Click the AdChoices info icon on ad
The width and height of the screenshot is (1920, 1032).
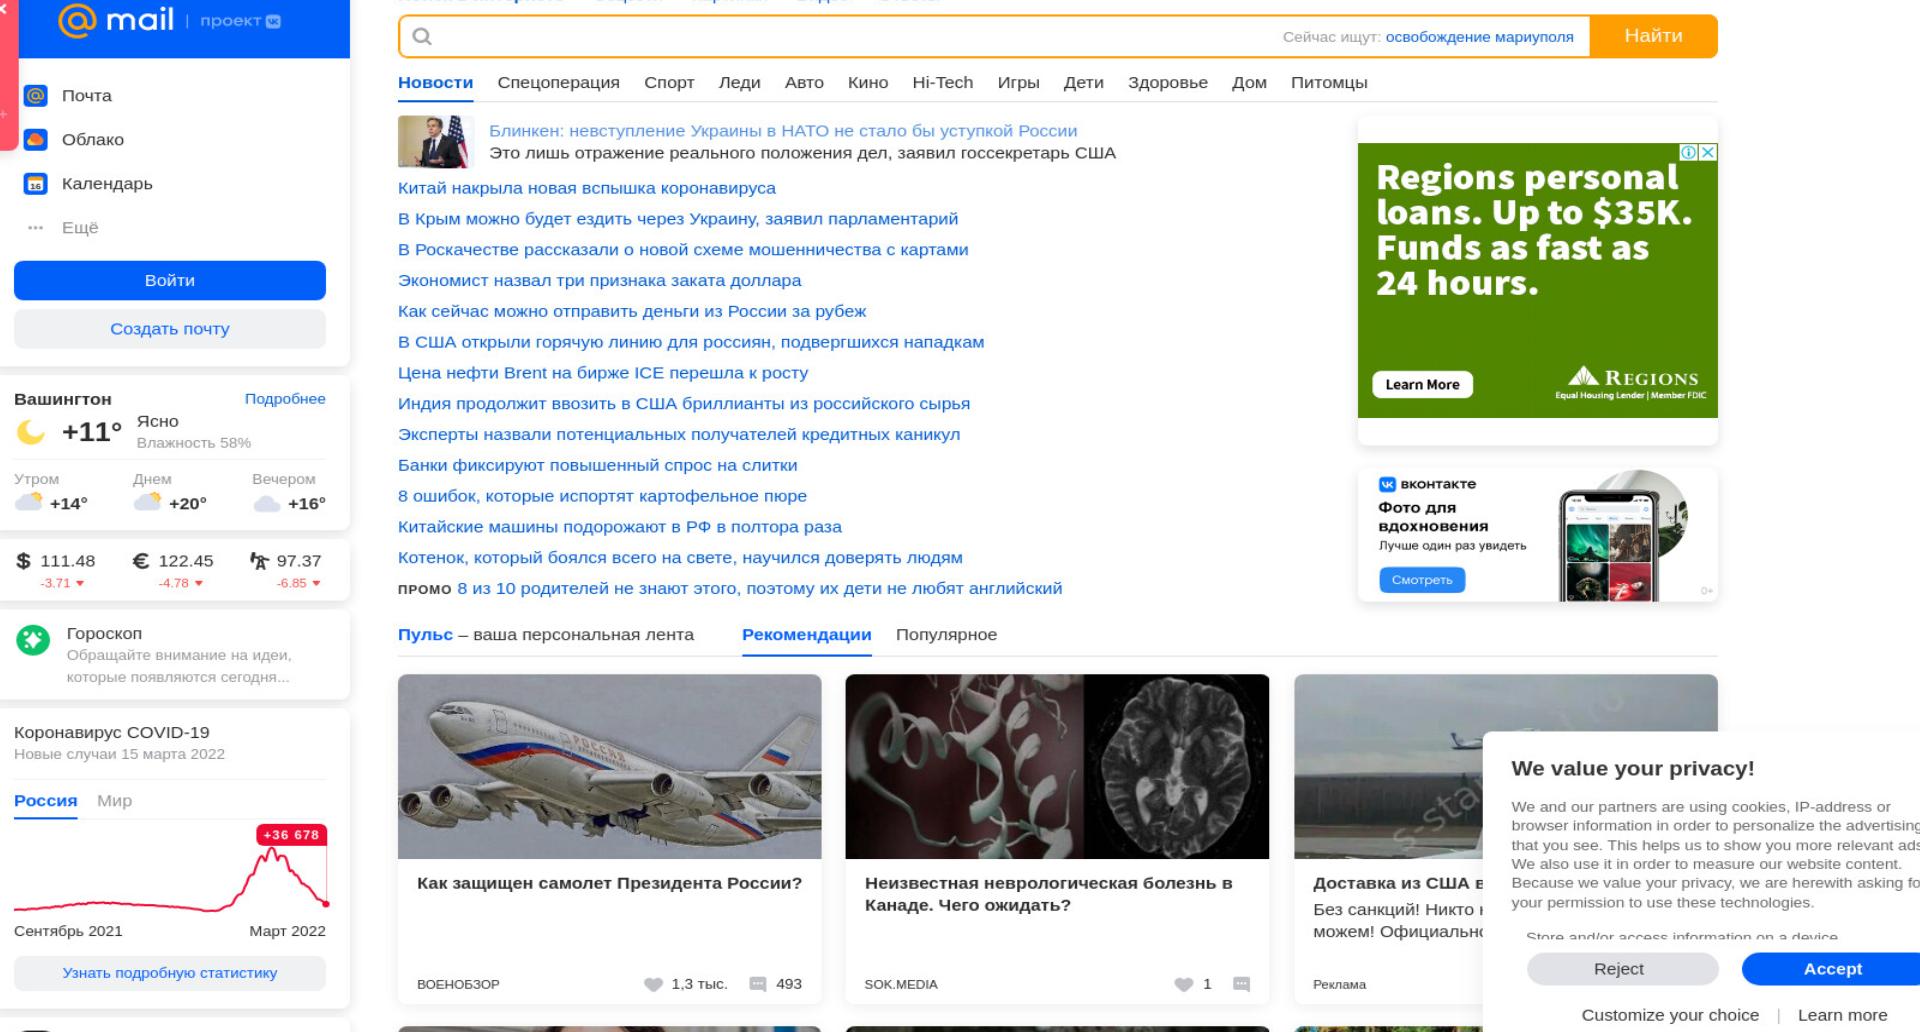click(x=1689, y=152)
